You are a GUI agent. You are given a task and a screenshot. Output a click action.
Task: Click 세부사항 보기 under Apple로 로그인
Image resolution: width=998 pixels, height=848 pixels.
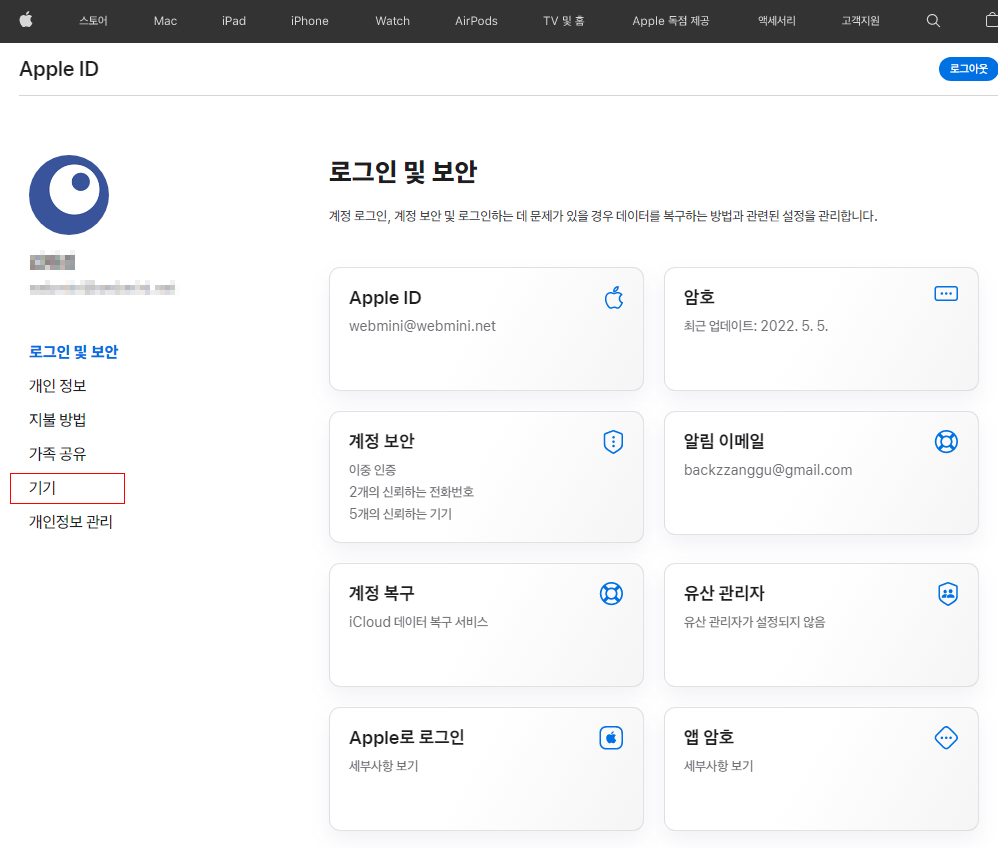(x=383, y=766)
